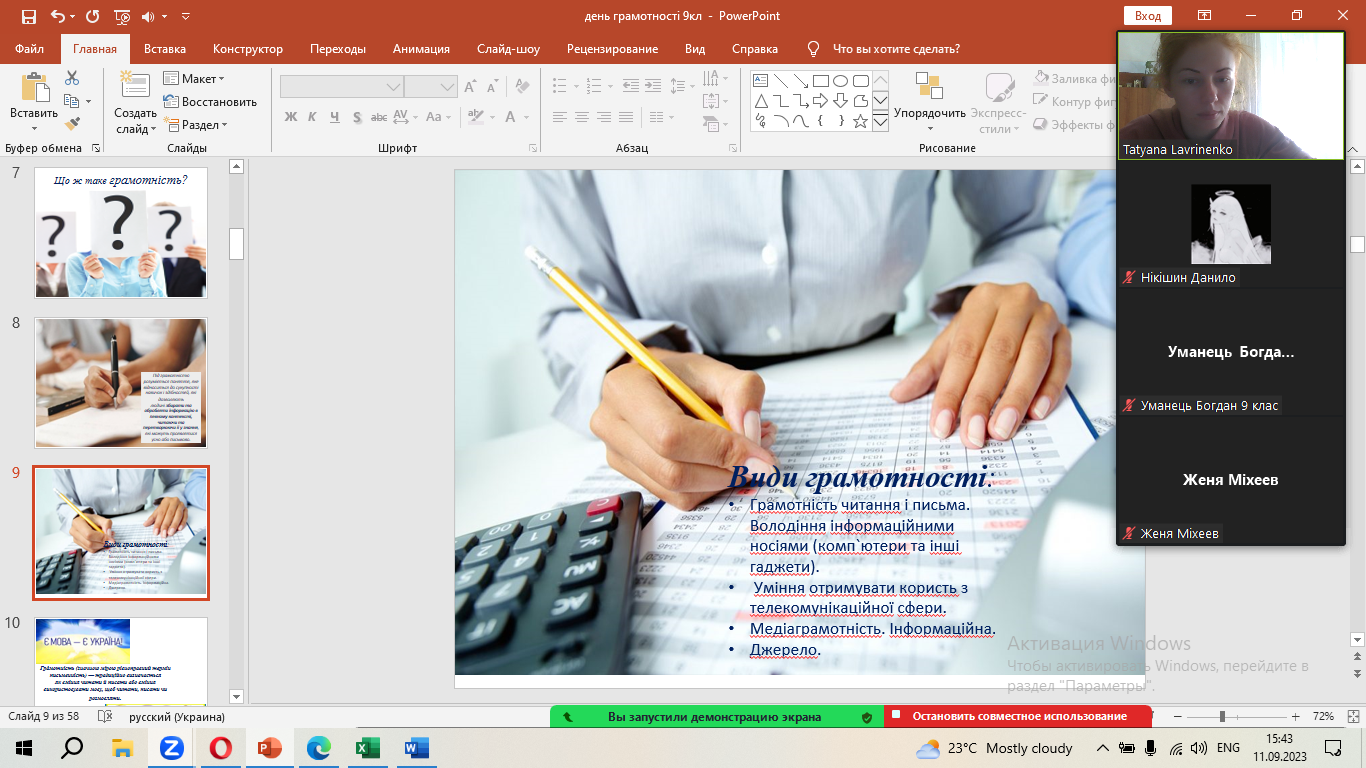Image resolution: width=1366 pixels, height=768 pixels.
Task: Open the Анимация ribbon tab
Action: (x=421, y=49)
